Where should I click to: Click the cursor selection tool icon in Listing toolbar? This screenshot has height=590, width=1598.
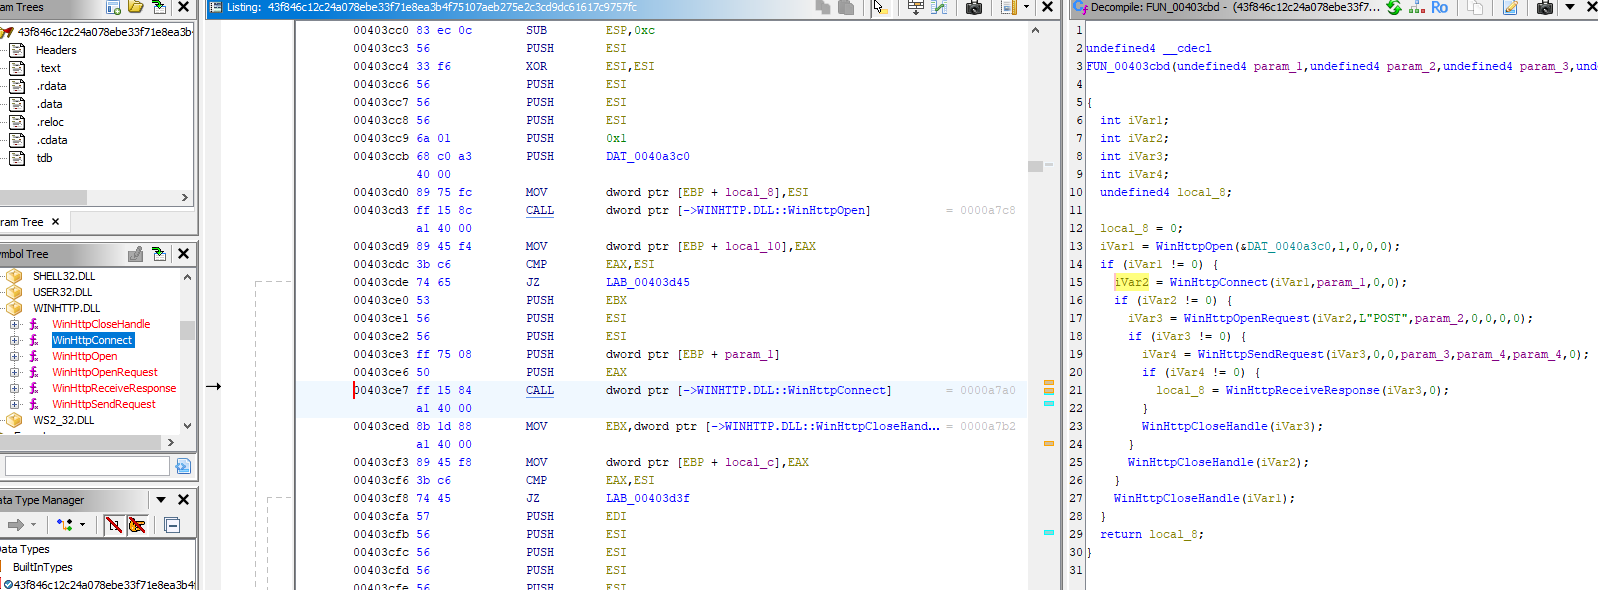880,7
